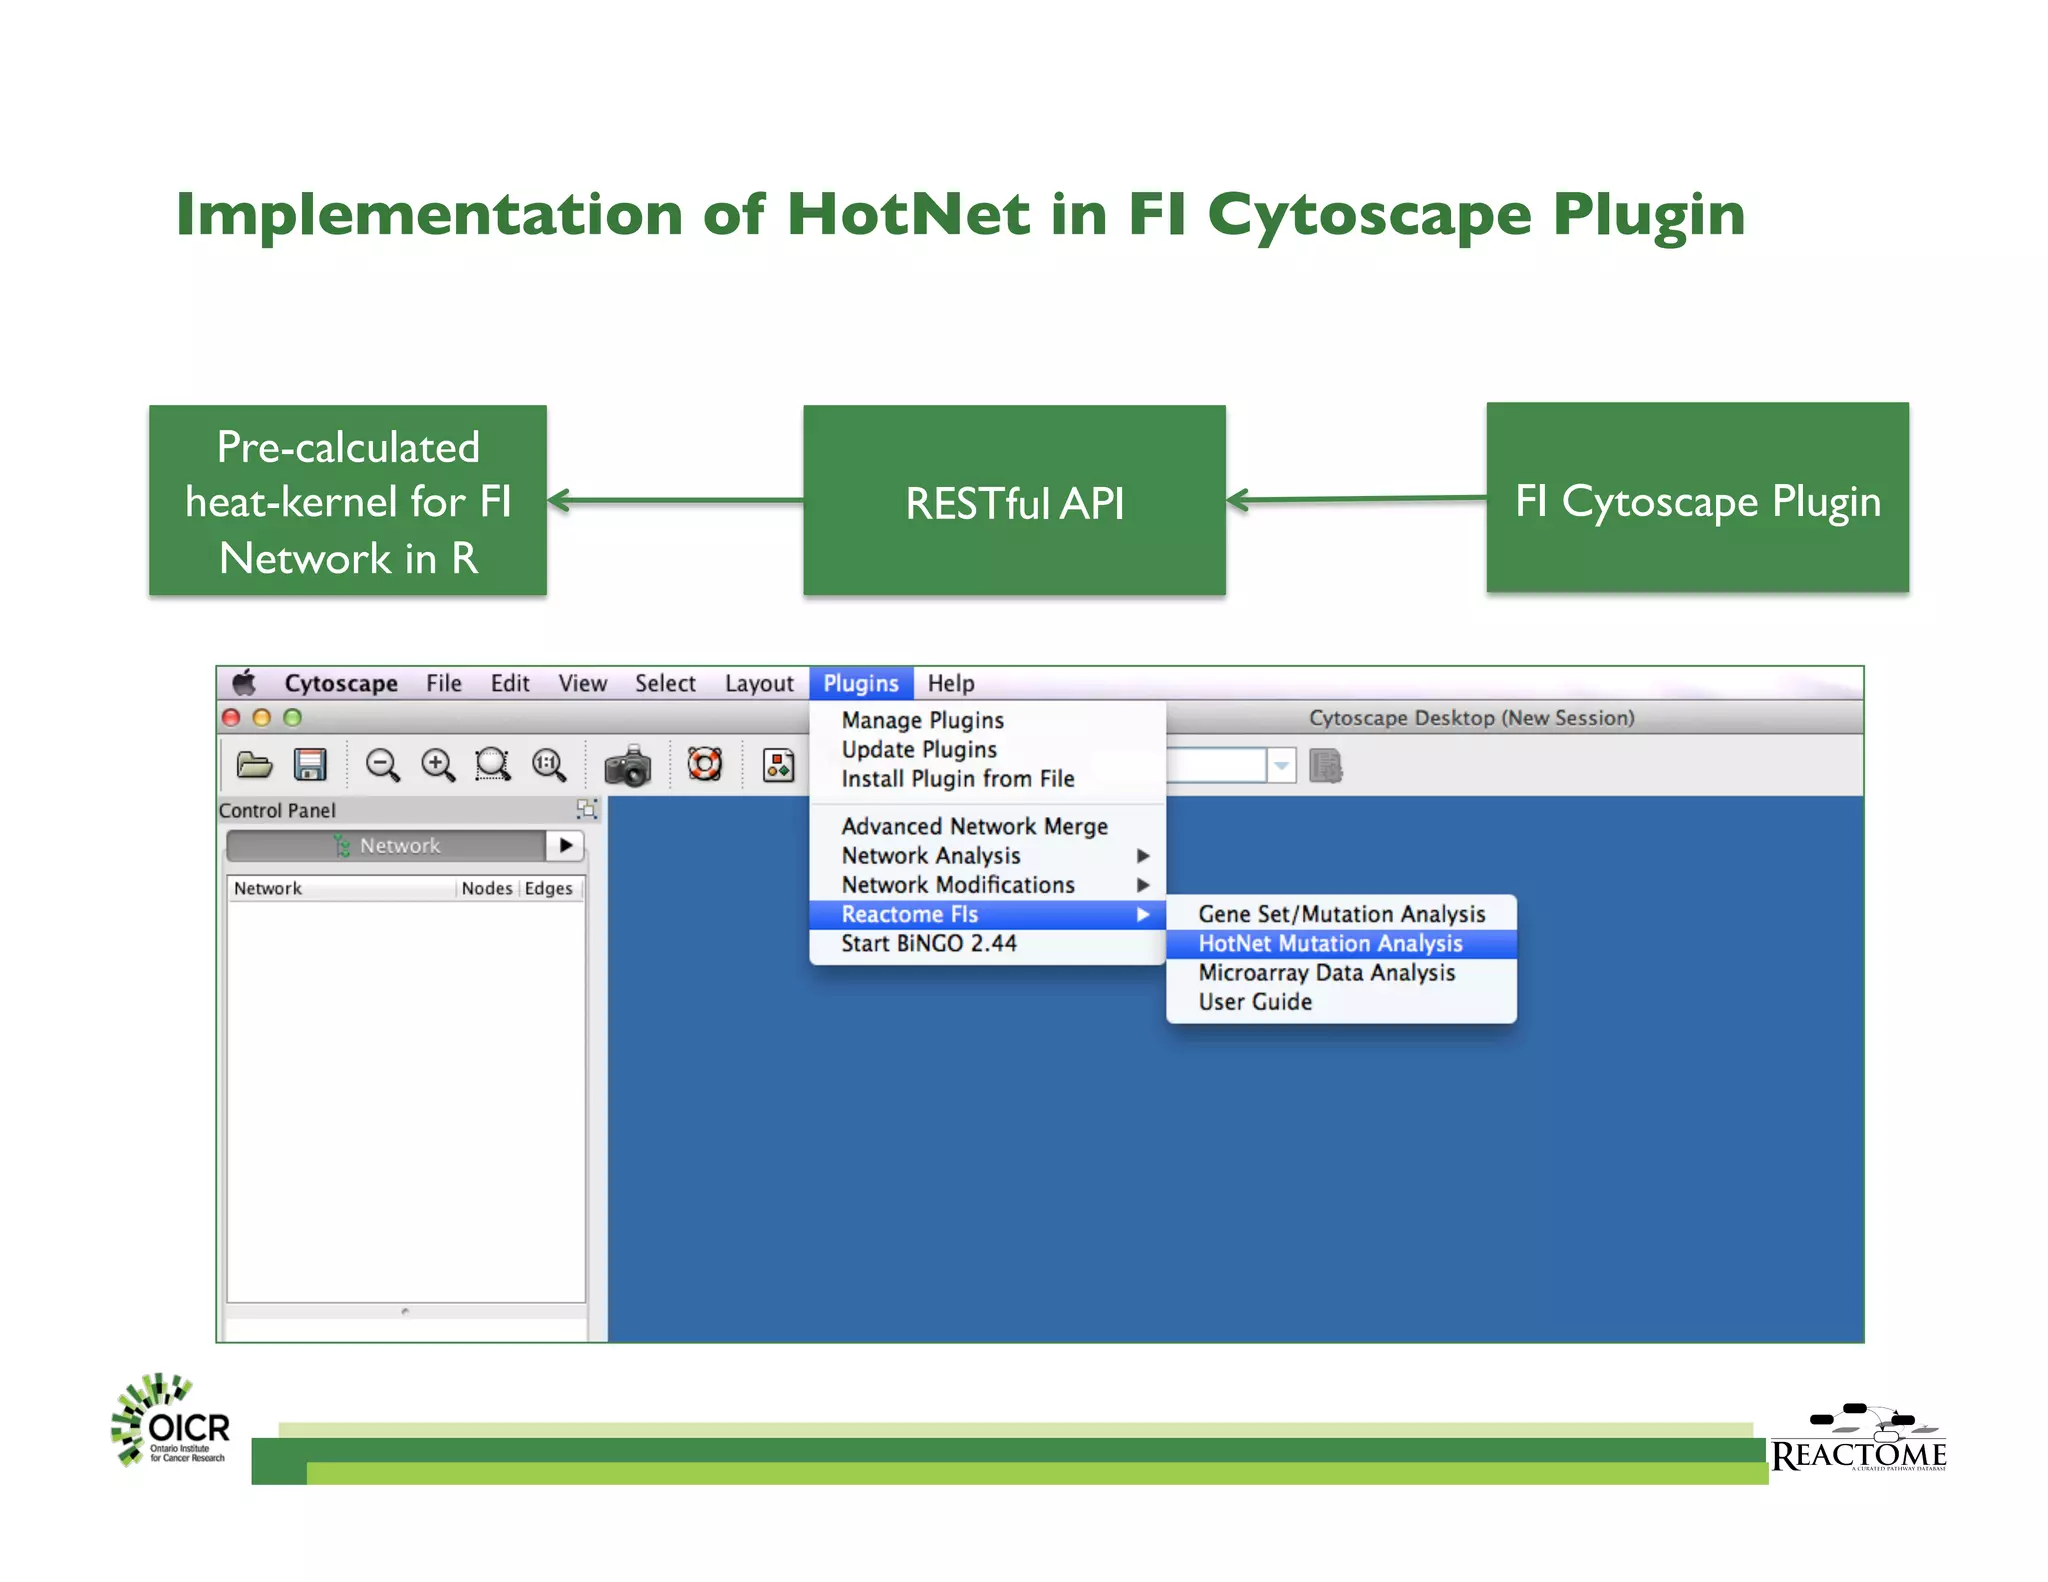Image resolution: width=2048 pixels, height=1582 pixels.
Task: Fit network to window with 1:1 magnifier
Action: (x=549, y=766)
